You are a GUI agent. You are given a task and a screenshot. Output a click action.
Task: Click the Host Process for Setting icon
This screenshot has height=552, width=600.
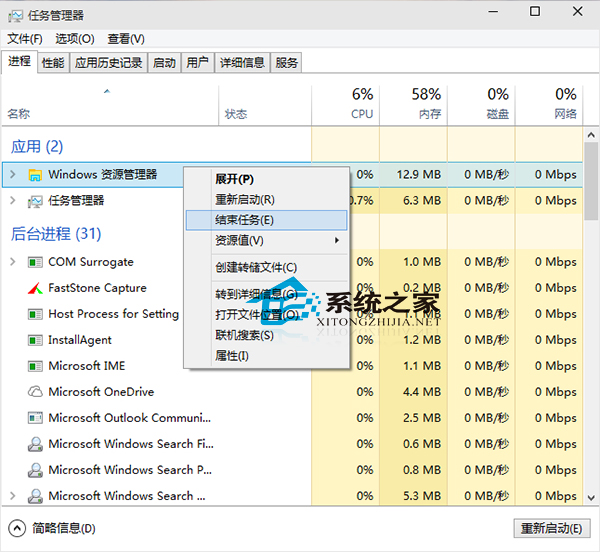click(x=35, y=314)
